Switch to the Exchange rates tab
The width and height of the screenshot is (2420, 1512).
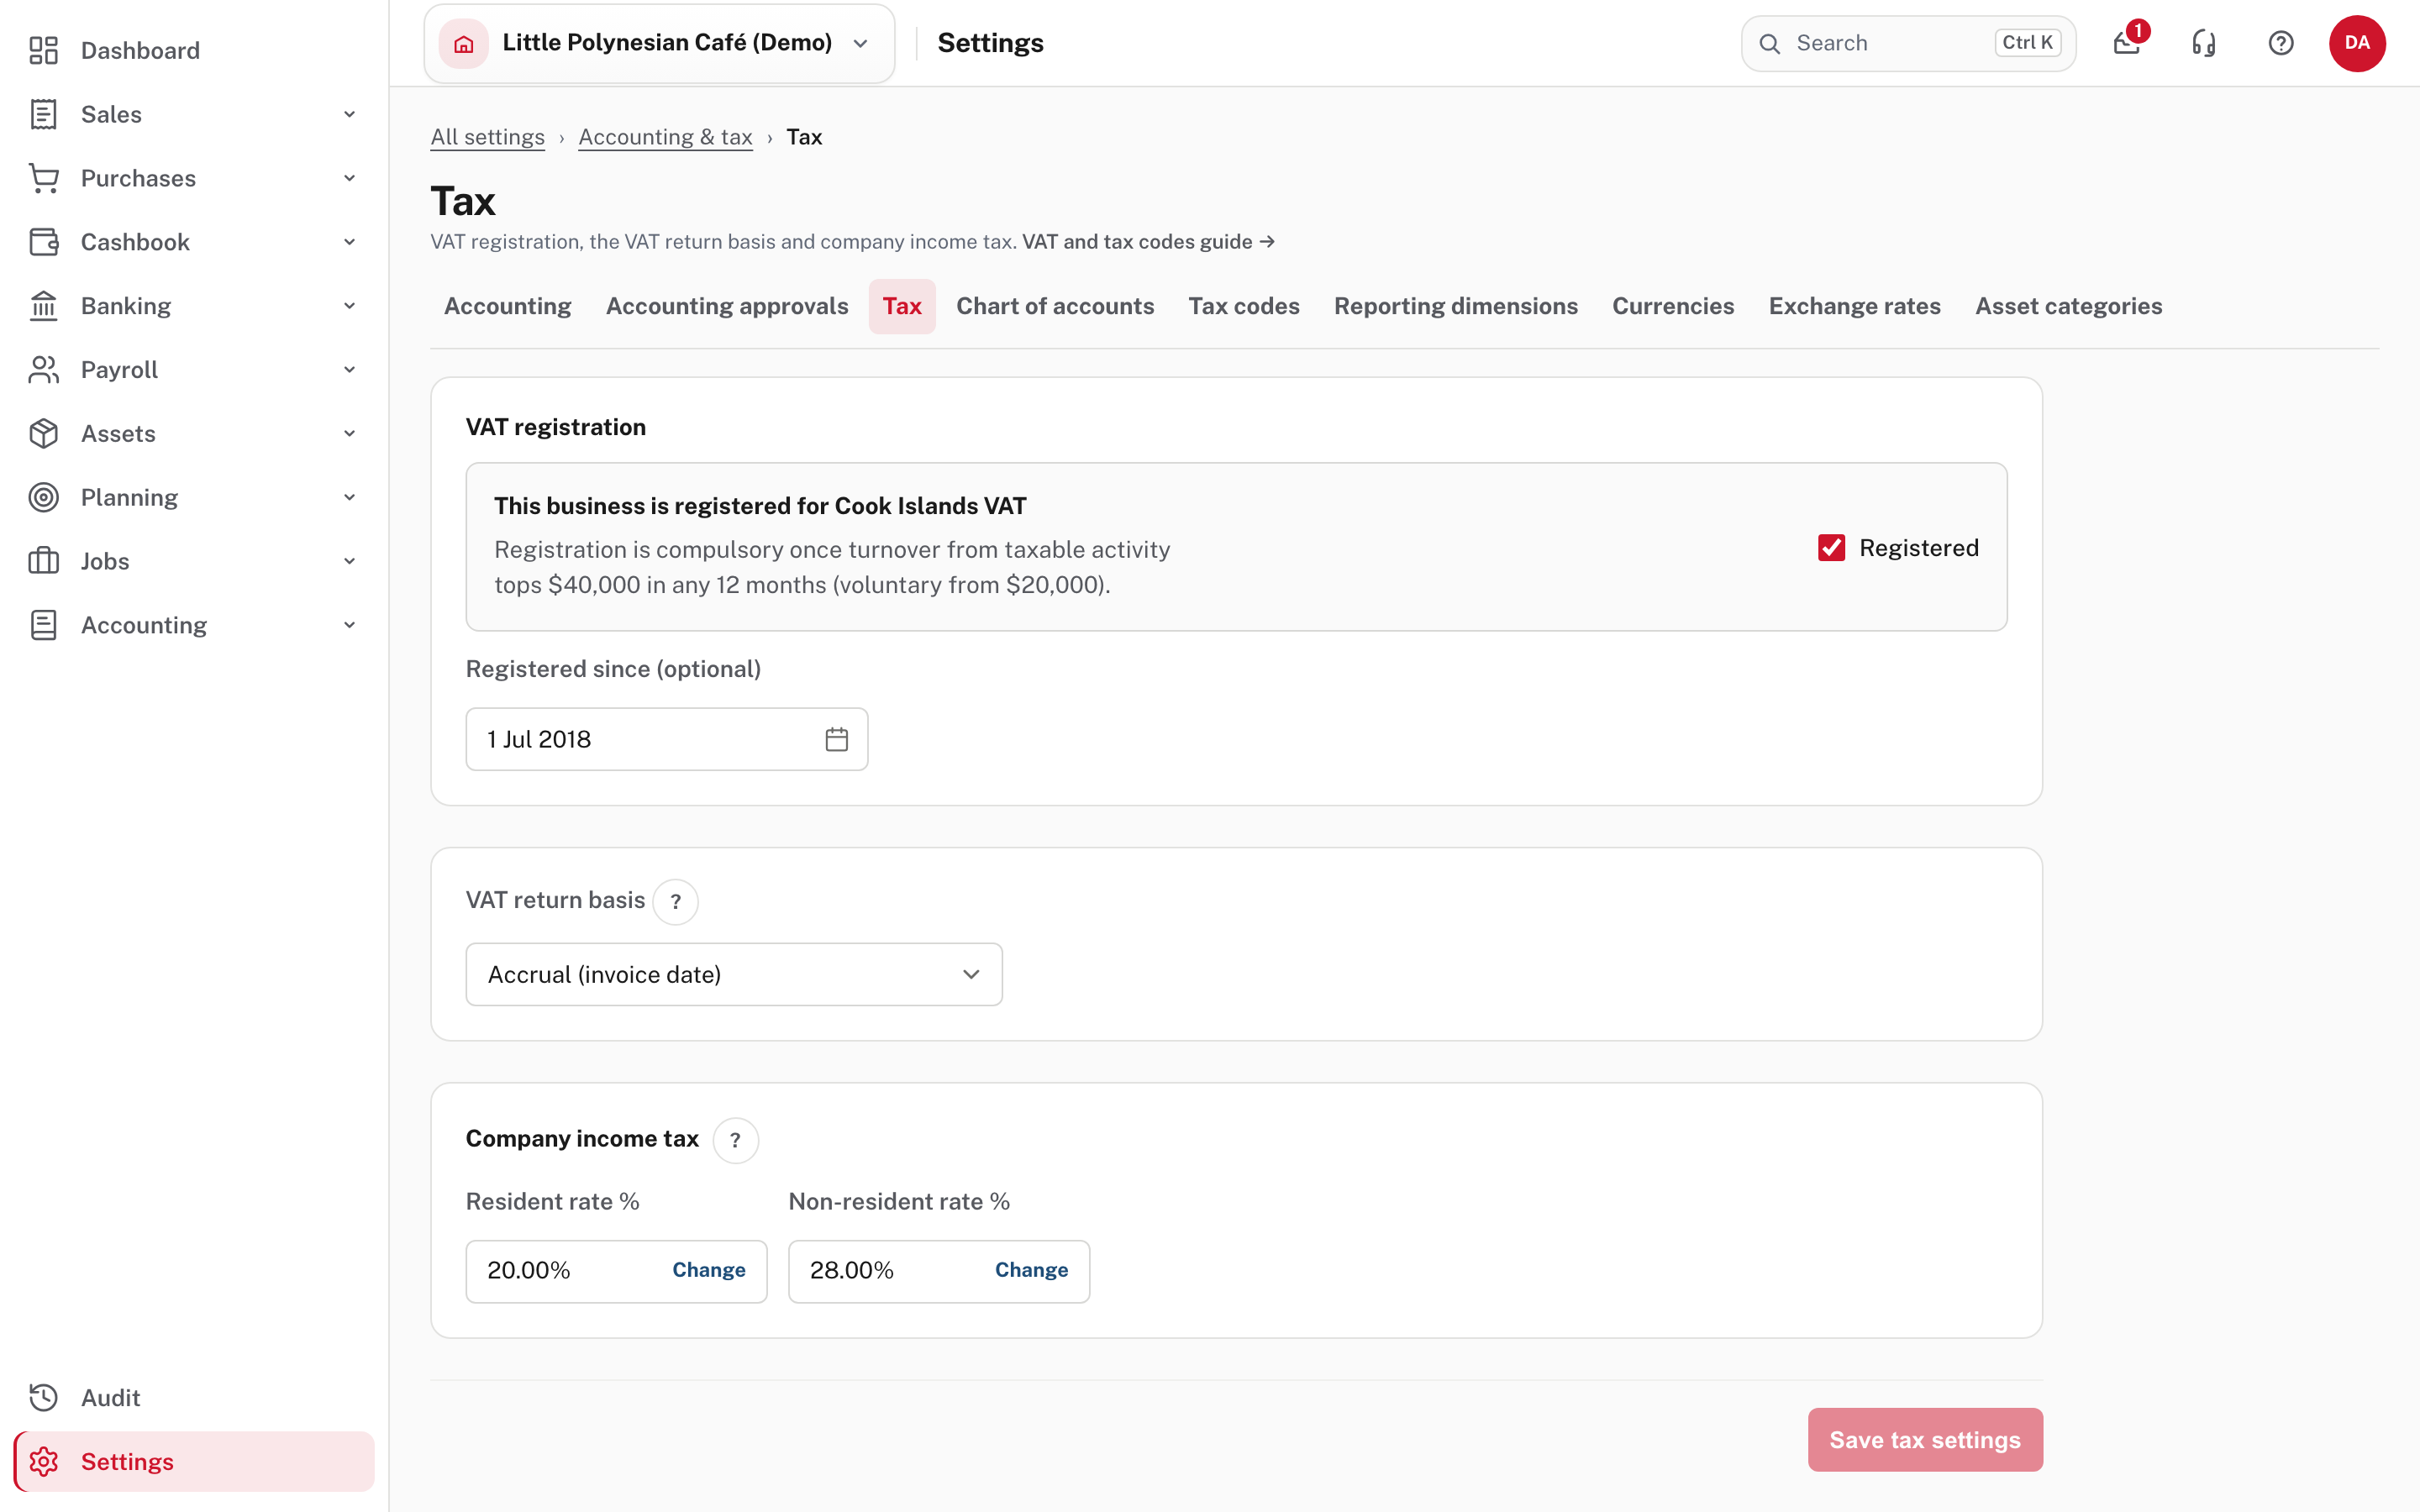point(1854,306)
